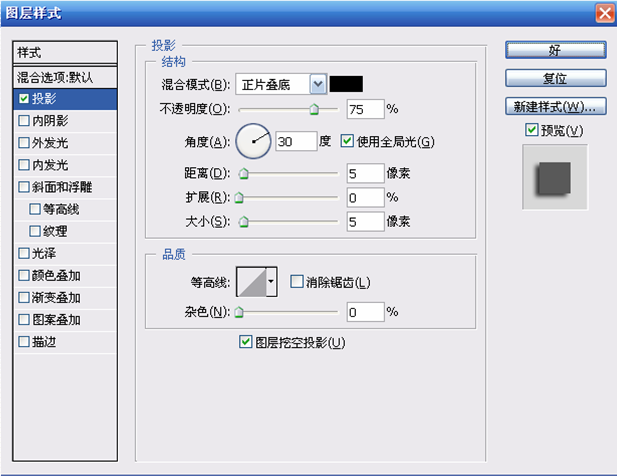Open the 混合模式 blend mode dropdown
This screenshot has height=476, width=617.
318,84
